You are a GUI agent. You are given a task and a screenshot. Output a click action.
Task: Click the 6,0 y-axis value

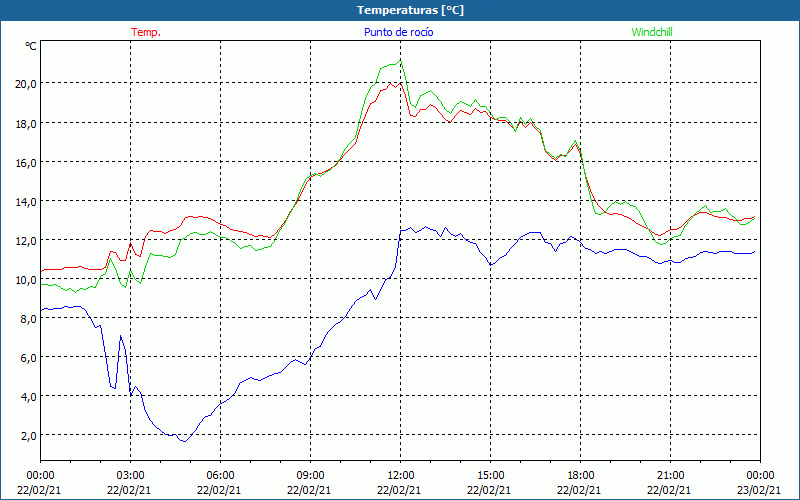point(29,358)
